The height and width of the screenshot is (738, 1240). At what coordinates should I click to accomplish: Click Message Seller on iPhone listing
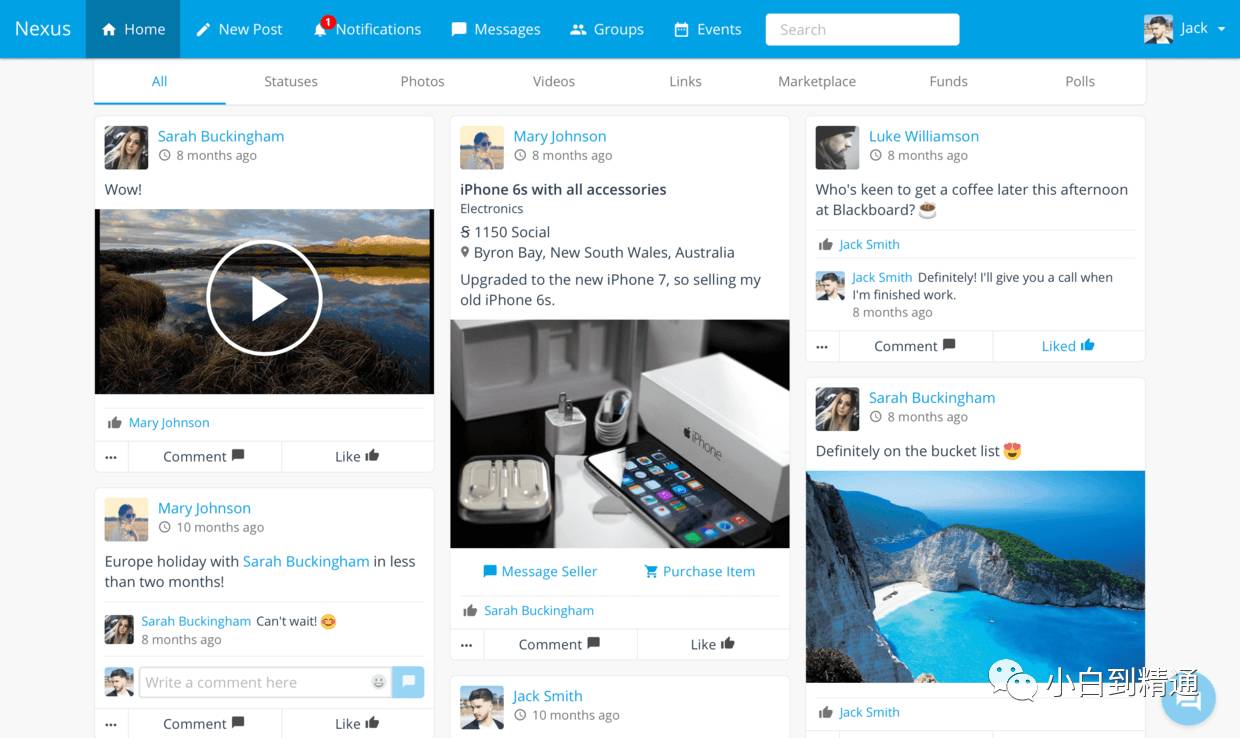pyautogui.click(x=540, y=571)
